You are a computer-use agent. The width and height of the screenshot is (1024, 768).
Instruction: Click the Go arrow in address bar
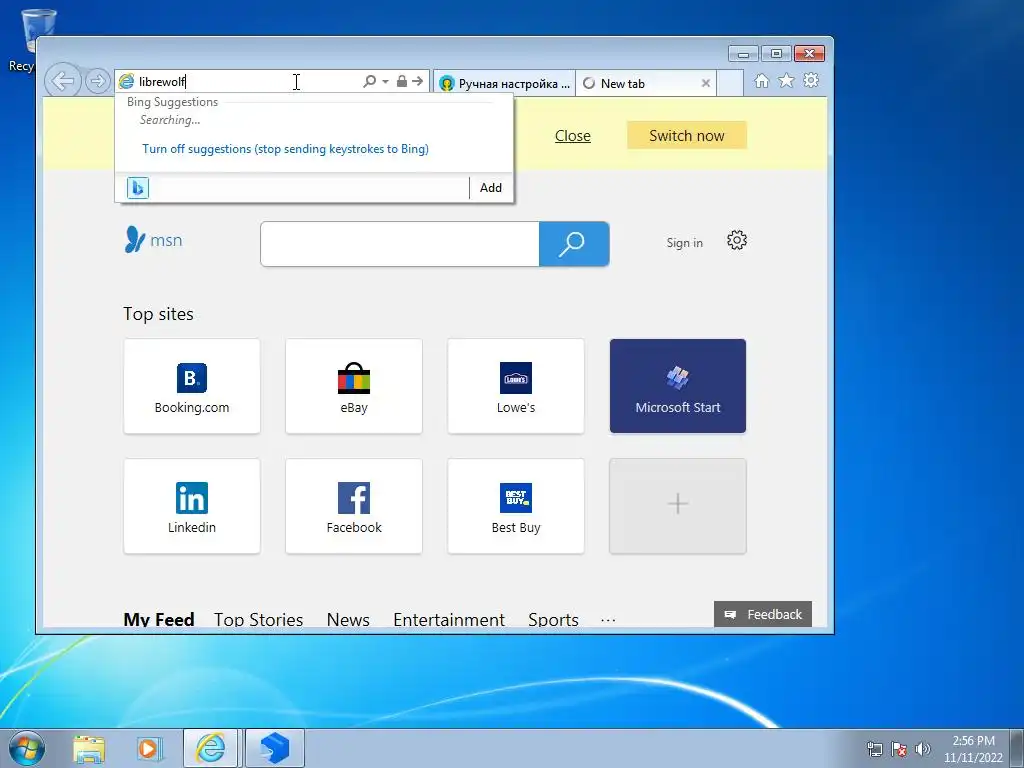click(x=417, y=81)
